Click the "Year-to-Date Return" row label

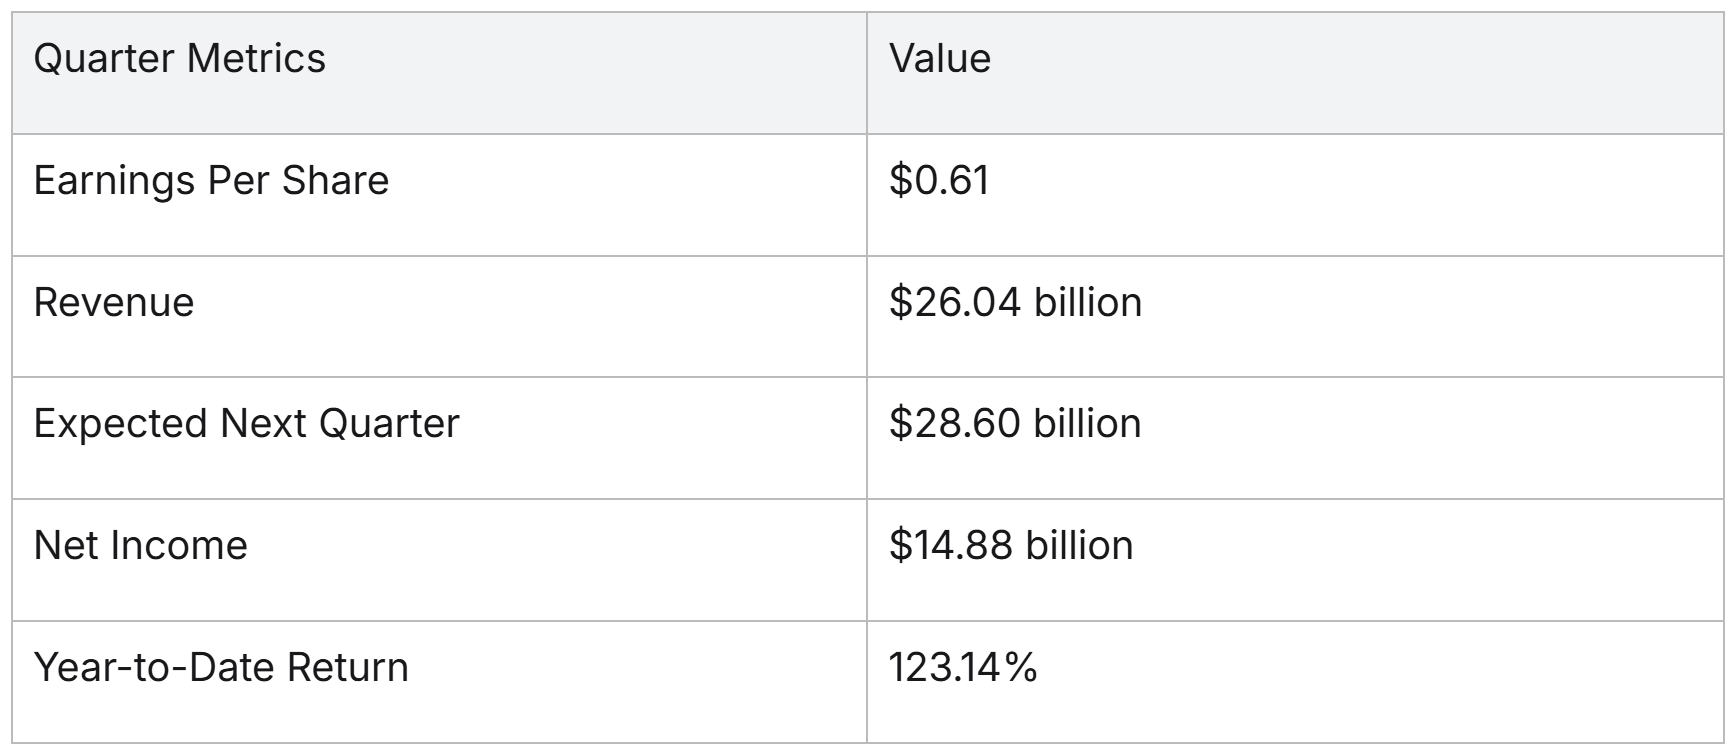[221, 668]
